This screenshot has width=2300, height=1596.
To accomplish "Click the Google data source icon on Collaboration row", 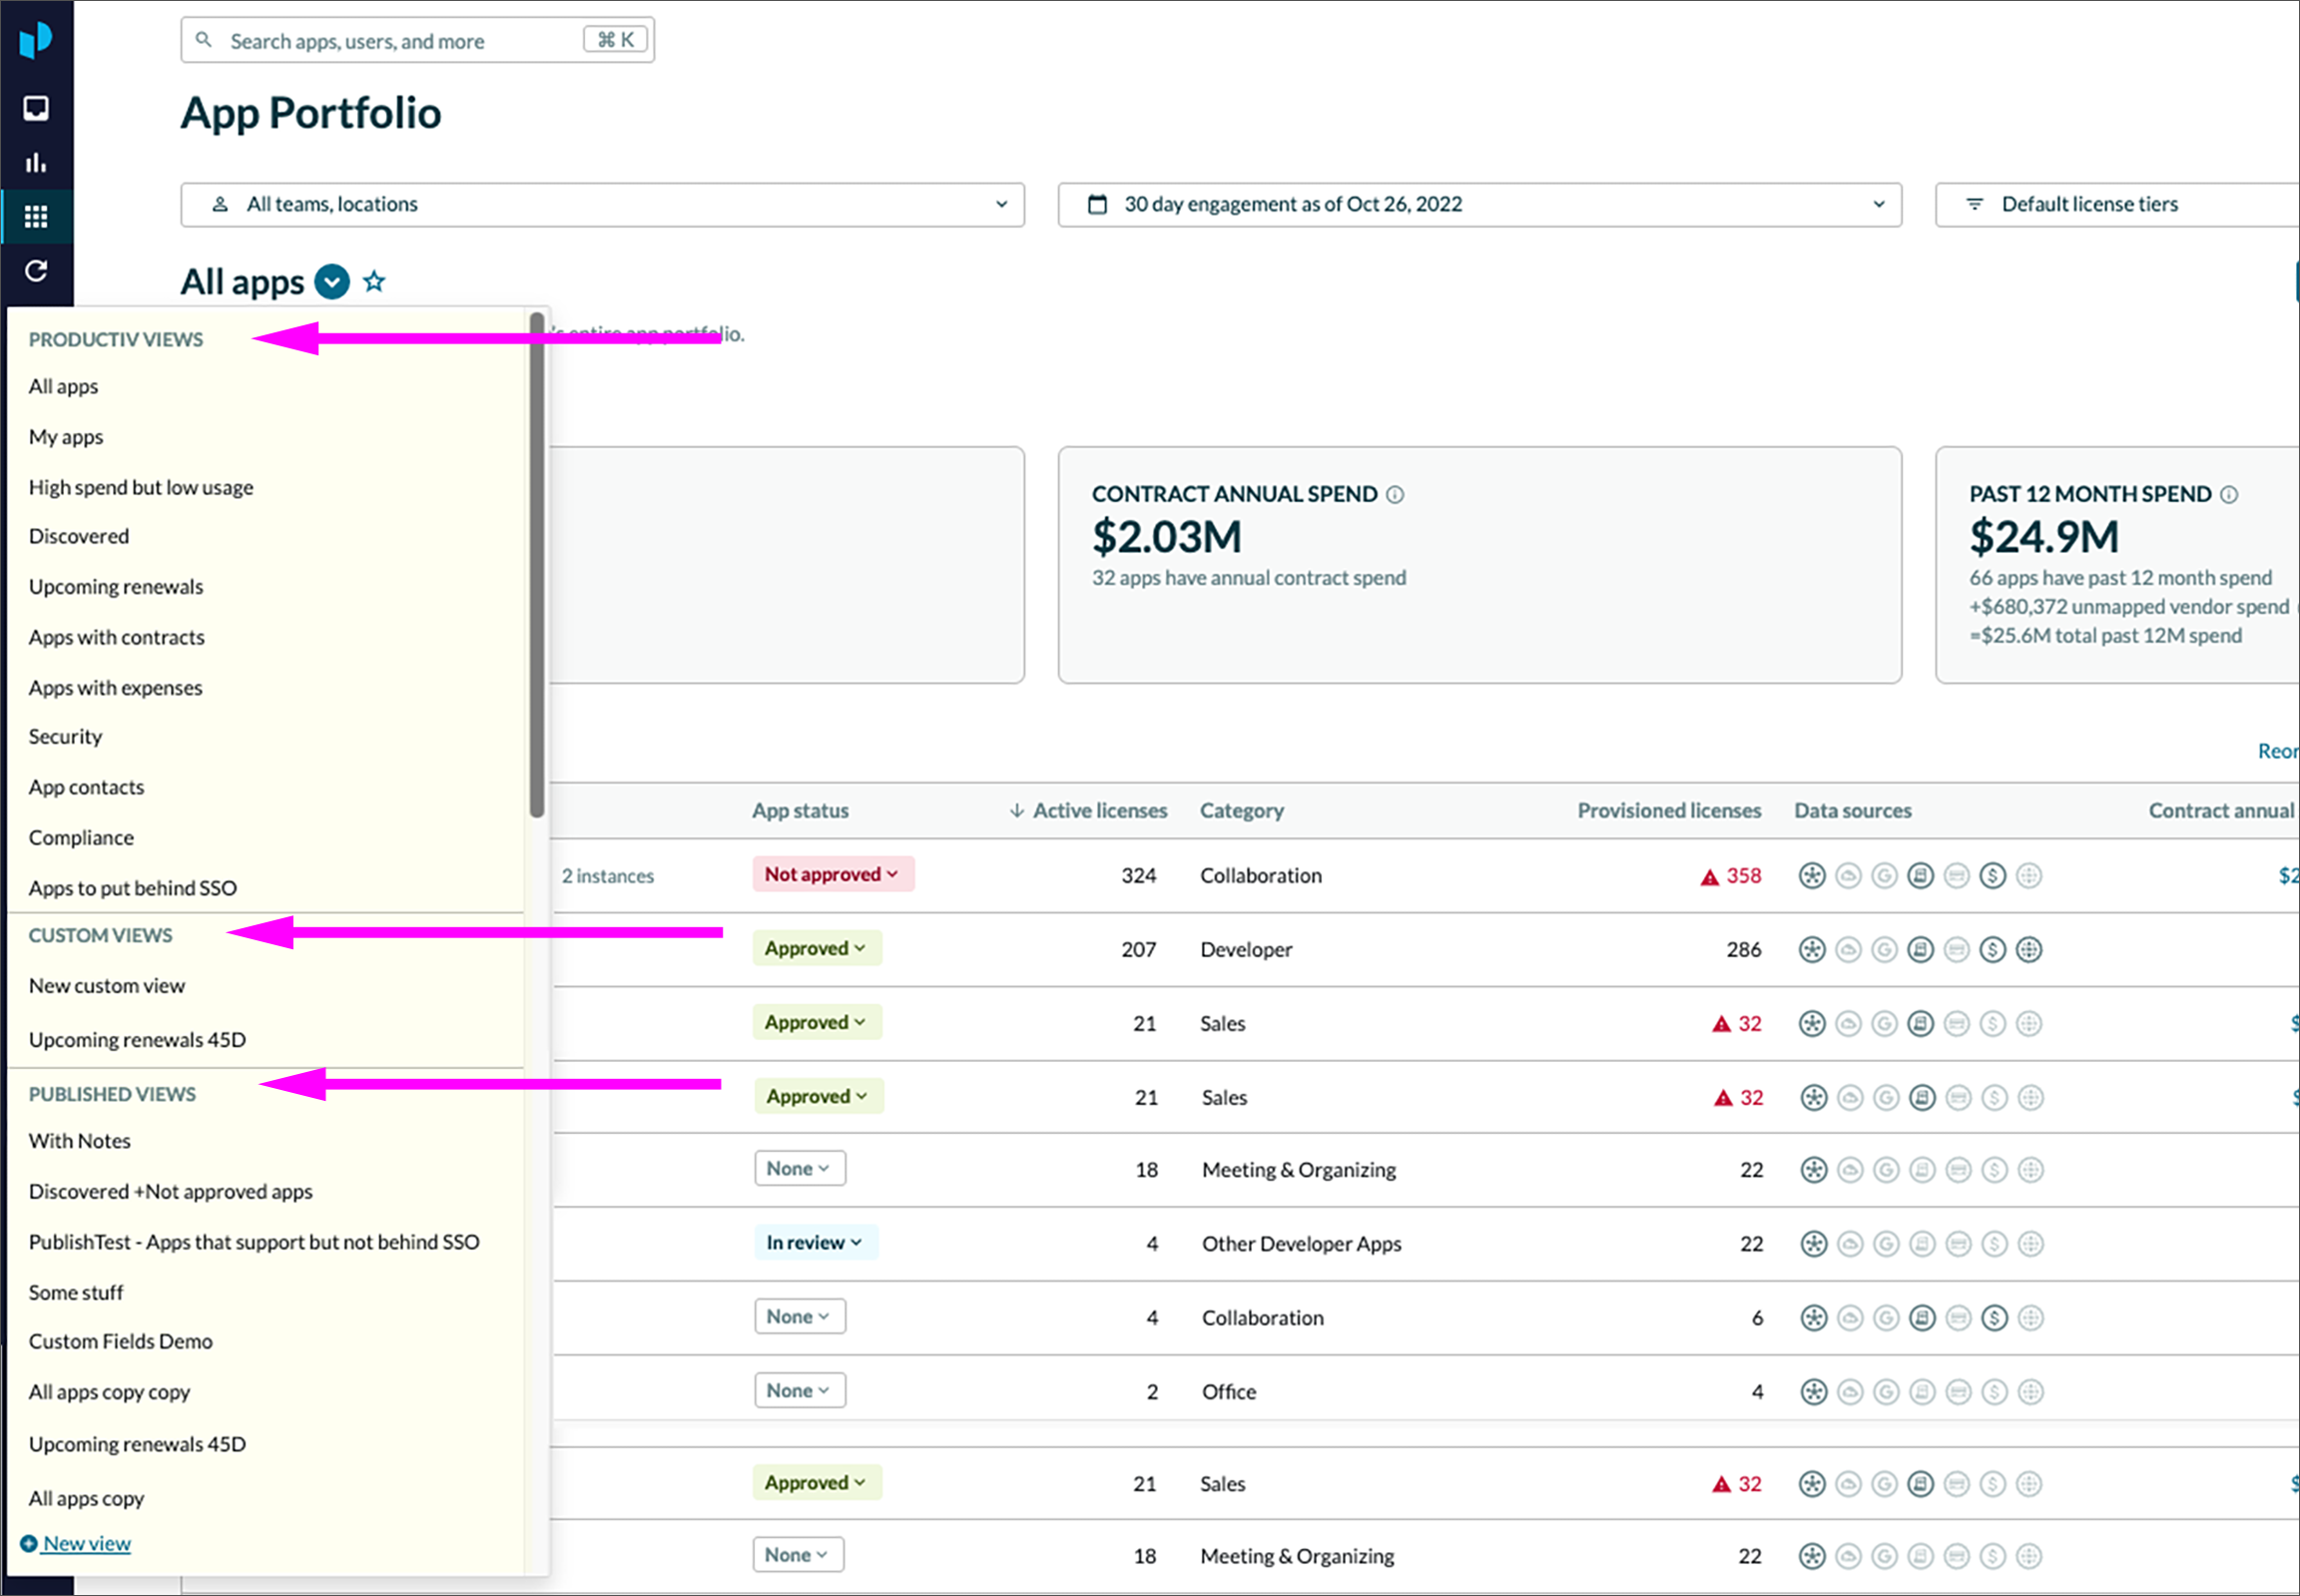I will click(1886, 875).
